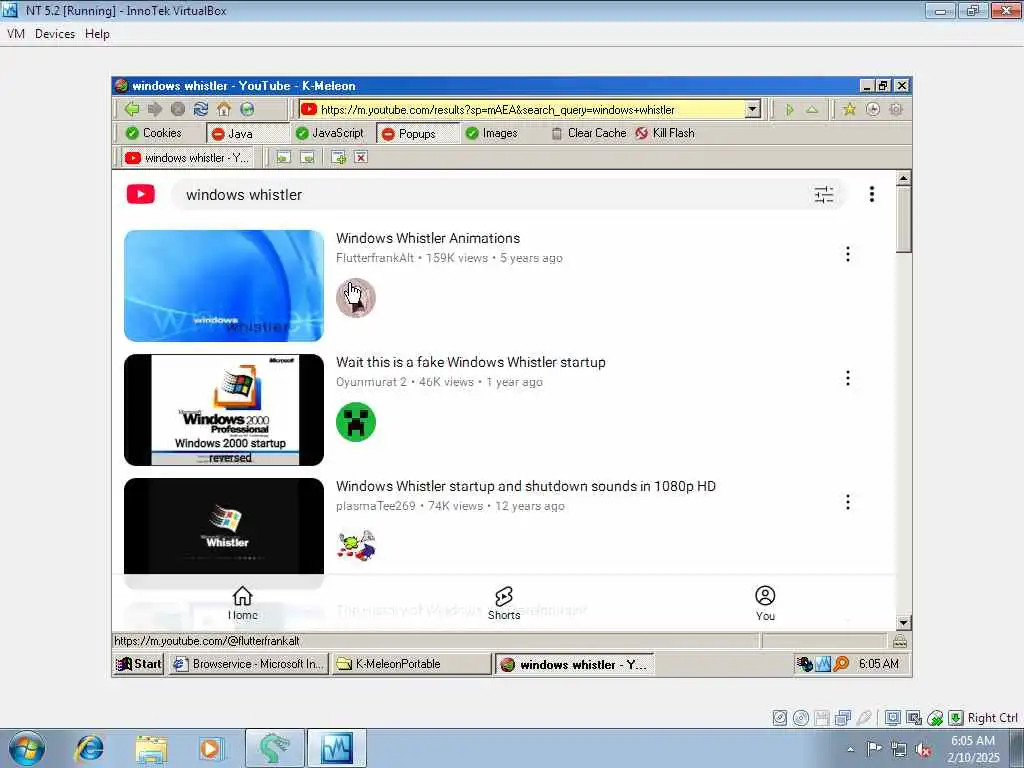The height and width of the screenshot is (768, 1024).
Task: Click the Stop loading button
Action: (x=178, y=109)
